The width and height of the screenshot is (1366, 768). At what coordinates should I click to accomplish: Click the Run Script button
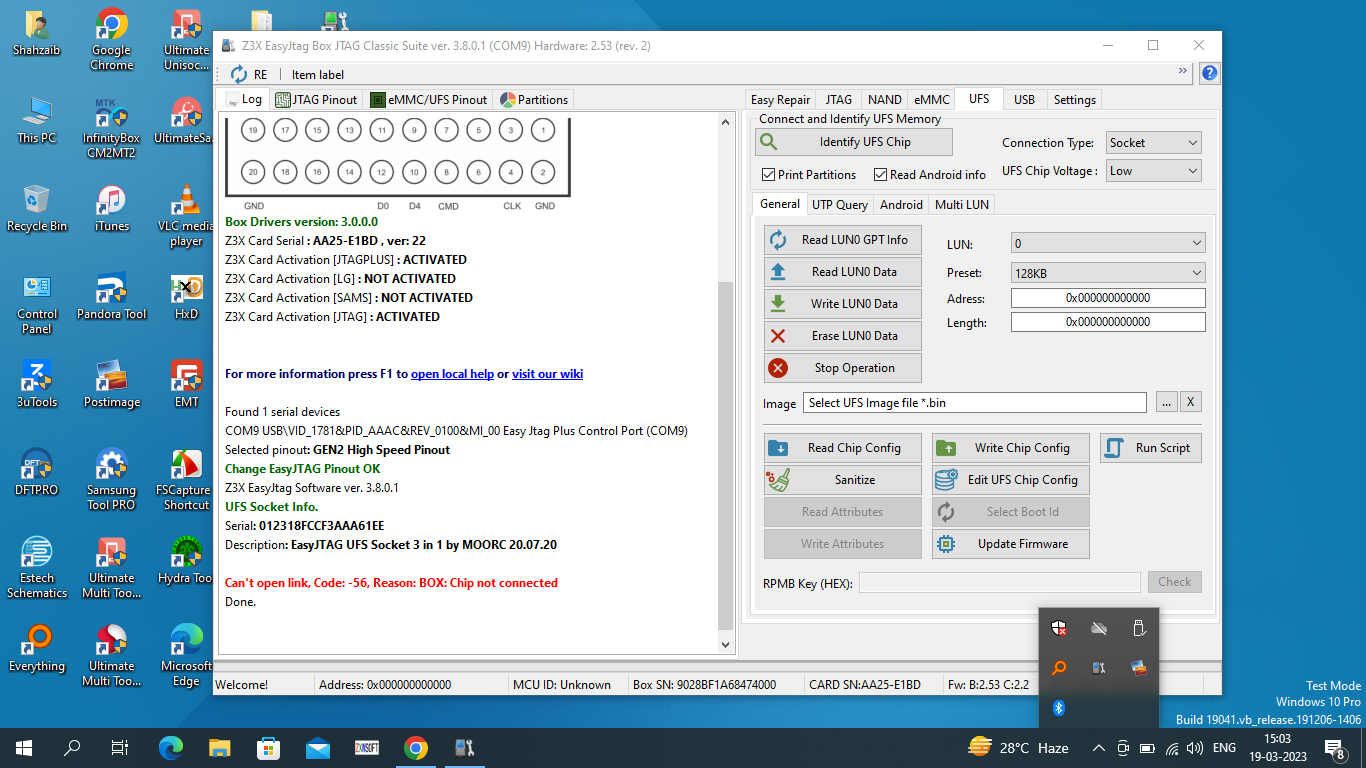point(1150,448)
